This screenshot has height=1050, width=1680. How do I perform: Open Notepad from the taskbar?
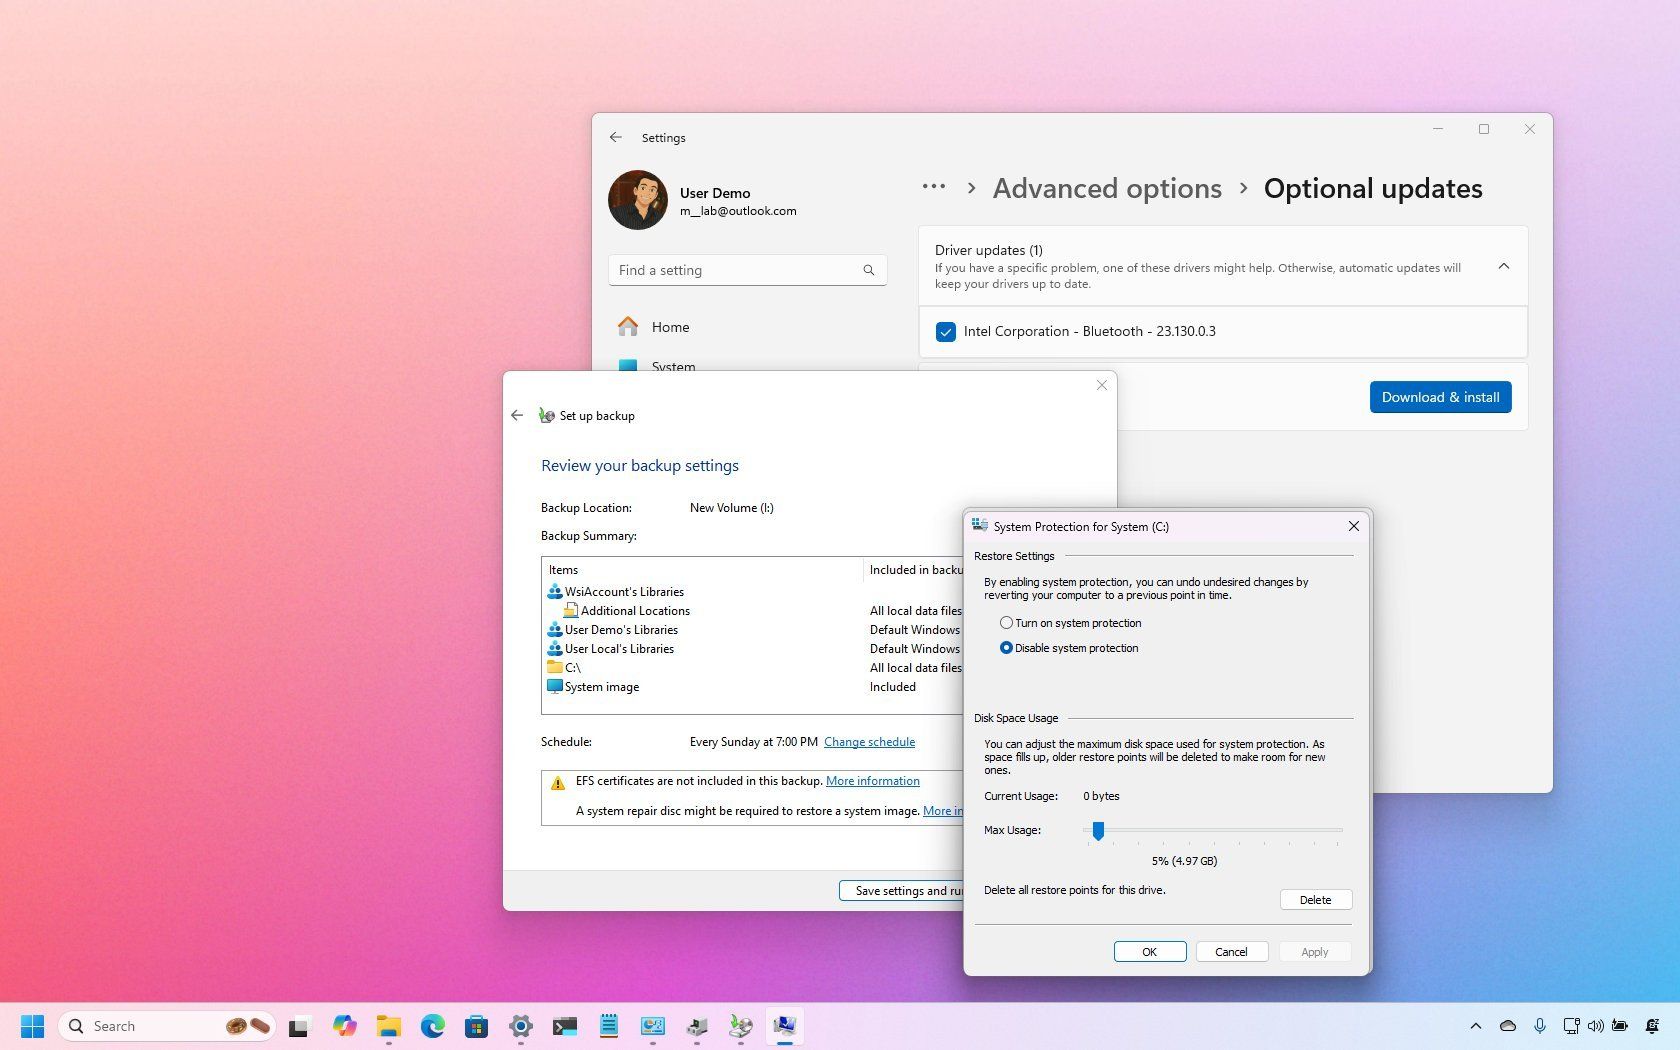pos(609,1026)
